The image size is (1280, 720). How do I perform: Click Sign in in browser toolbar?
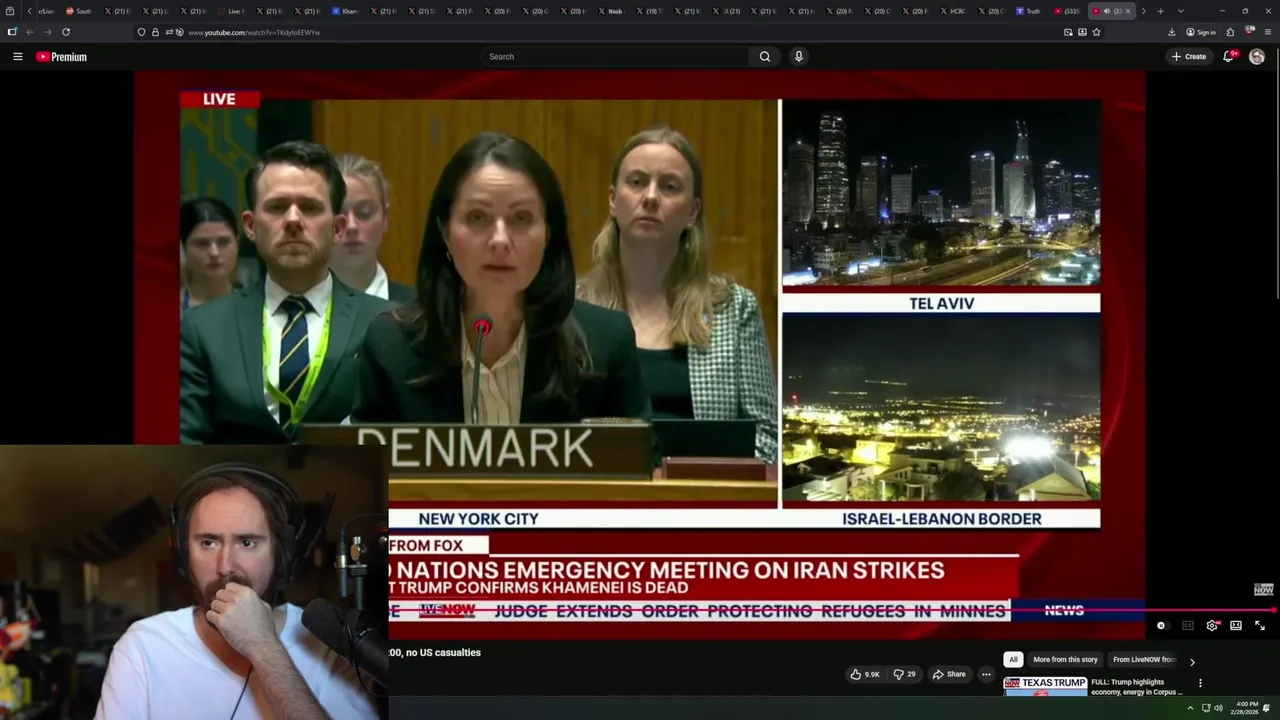[x=1201, y=32]
